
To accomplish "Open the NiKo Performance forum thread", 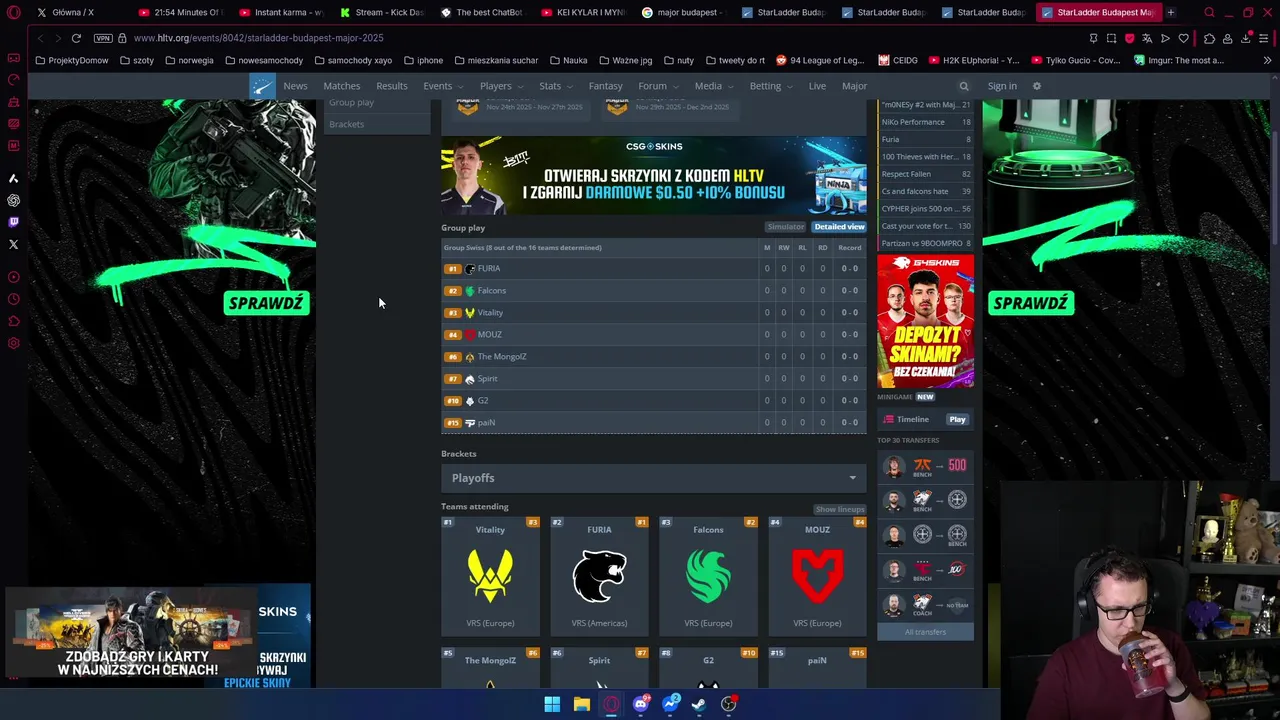I will [925, 122].
